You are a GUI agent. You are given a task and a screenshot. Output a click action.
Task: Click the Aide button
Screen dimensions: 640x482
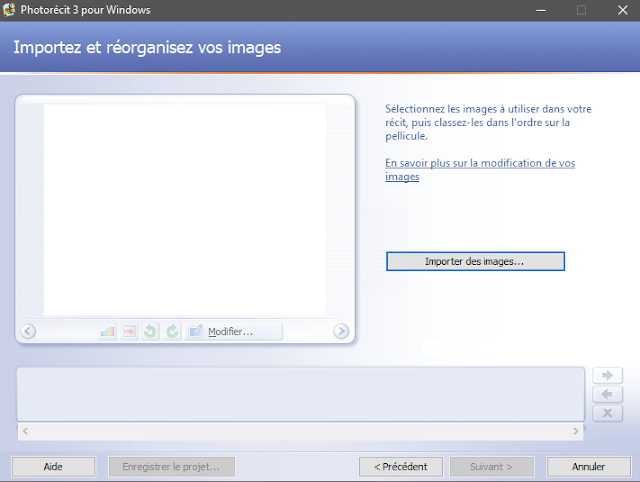[53, 466]
